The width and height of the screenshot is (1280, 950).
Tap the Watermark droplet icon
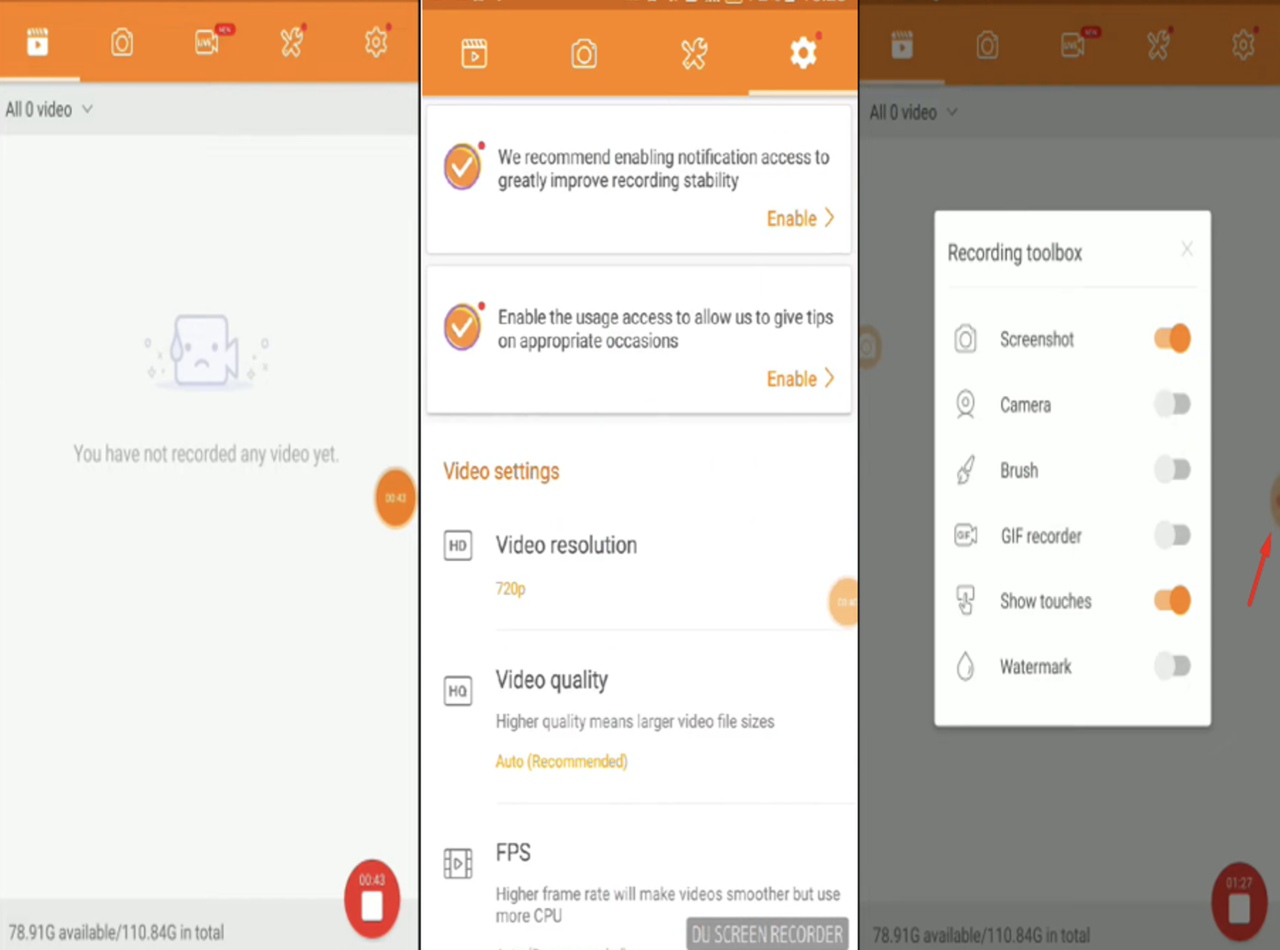coord(964,666)
